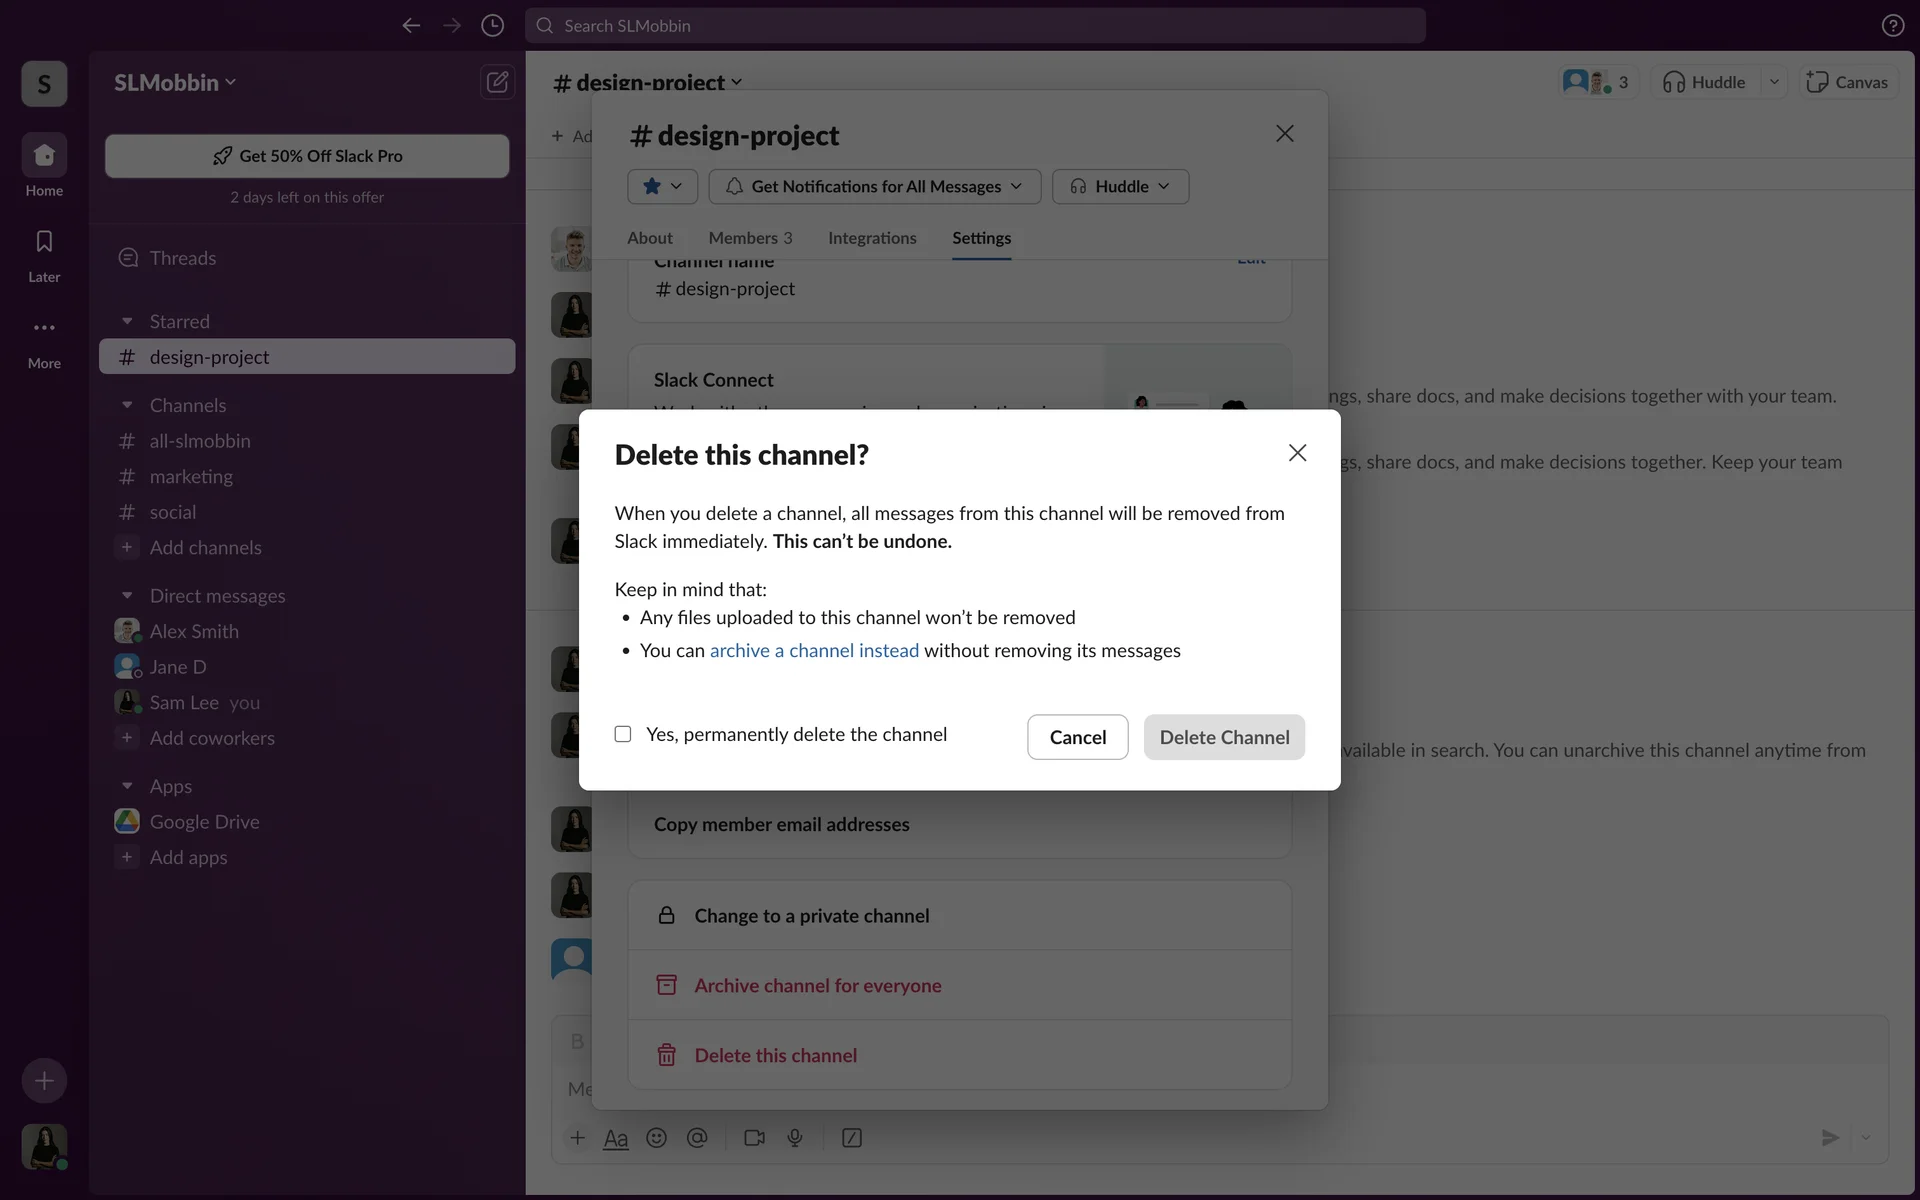The image size is (1920, 1200).
Task: Click 'archive a channel instead' link
Action: click(814, 651)
